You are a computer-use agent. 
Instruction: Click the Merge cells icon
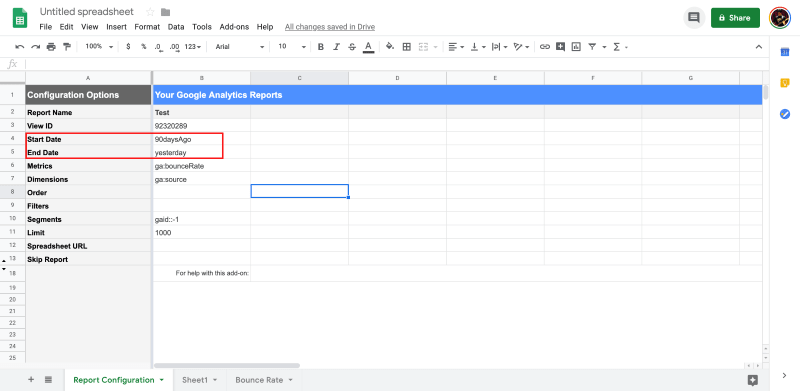423,47
